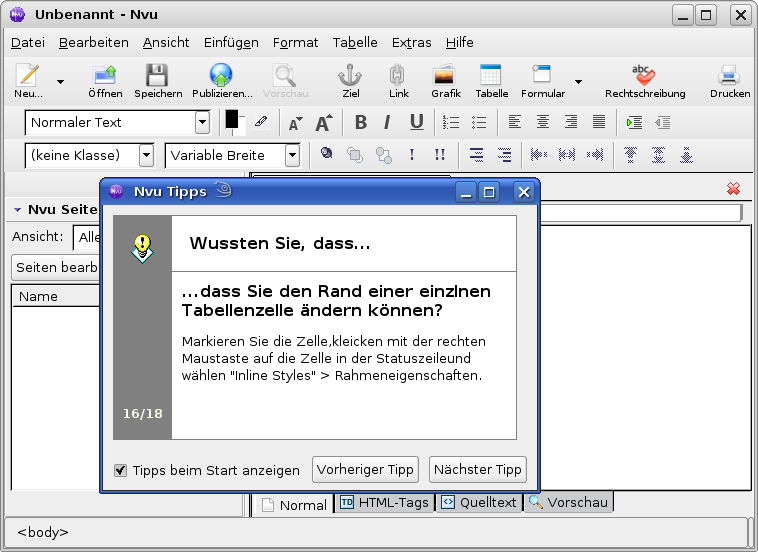Open Variable Breite font dropdown
This screenshot has width=758, height=552.
[x=292, y=156]
